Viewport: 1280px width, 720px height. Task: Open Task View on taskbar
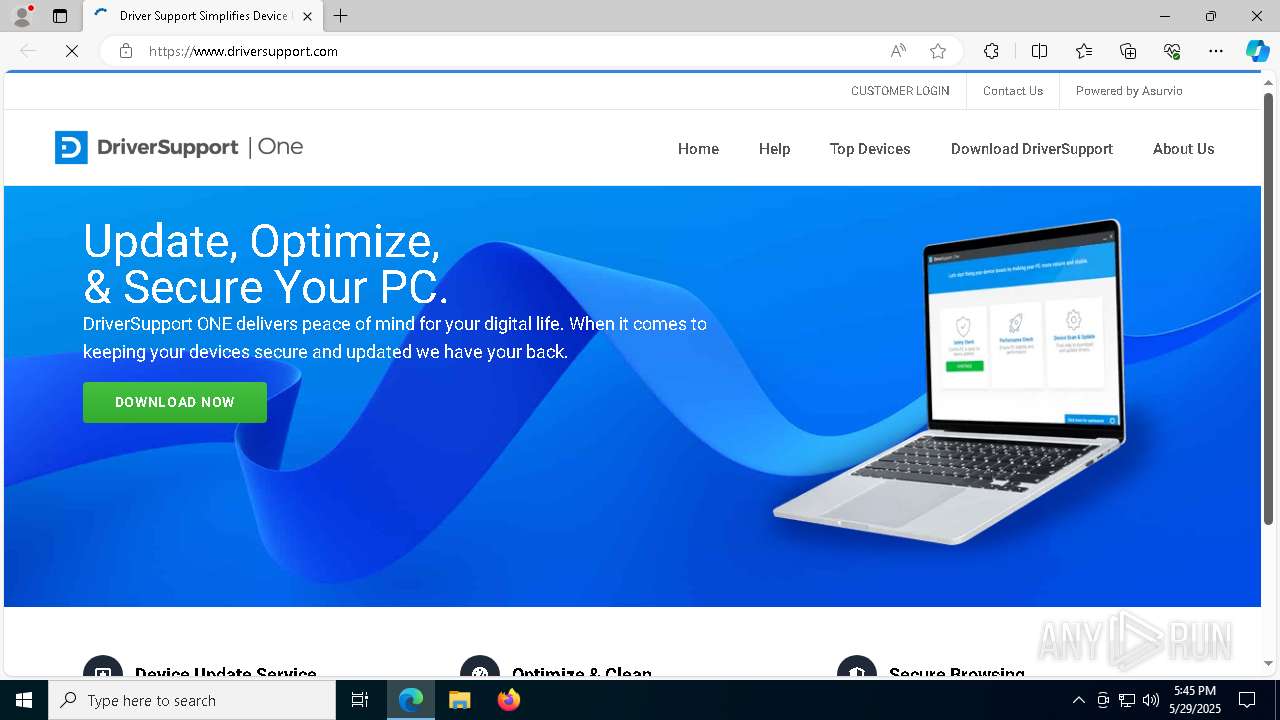coord(360,700)
